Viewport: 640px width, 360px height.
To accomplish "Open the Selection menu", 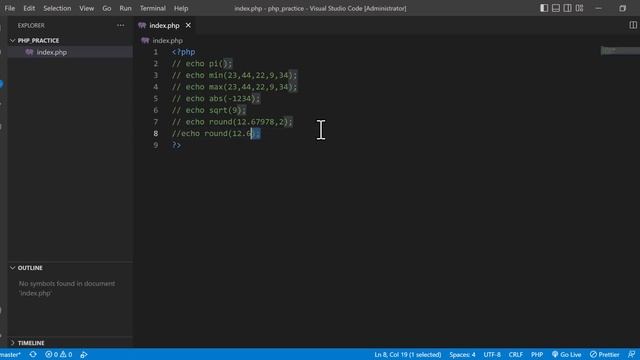I will 57,8.
